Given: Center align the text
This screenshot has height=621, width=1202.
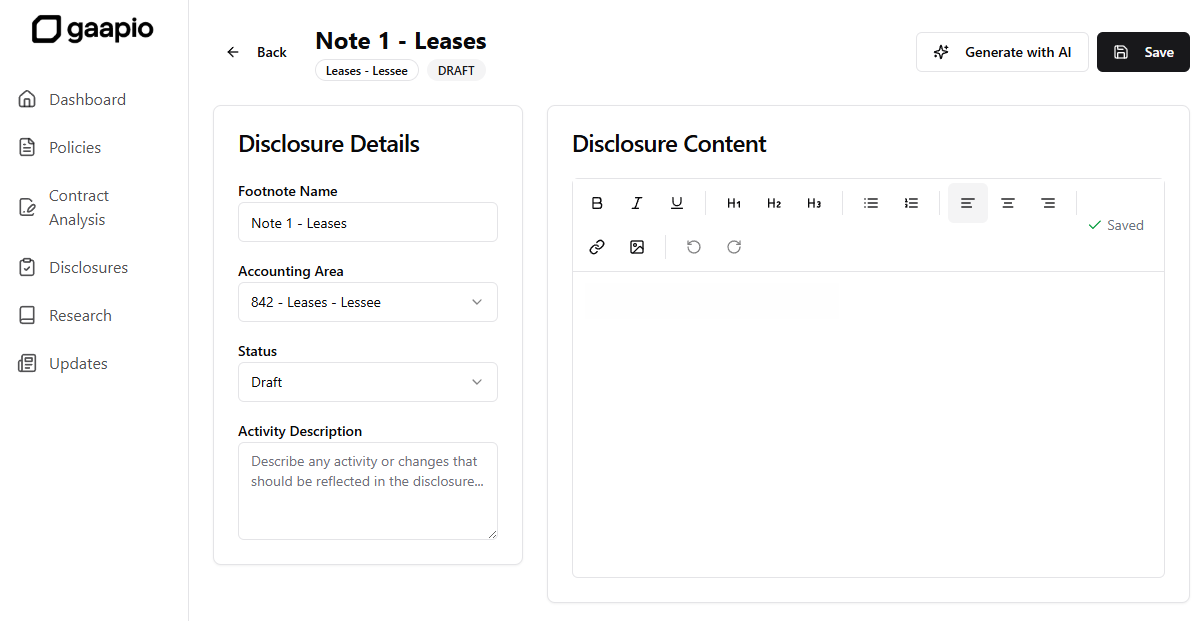Looking at the screenshot, I should click(1008, 203).
